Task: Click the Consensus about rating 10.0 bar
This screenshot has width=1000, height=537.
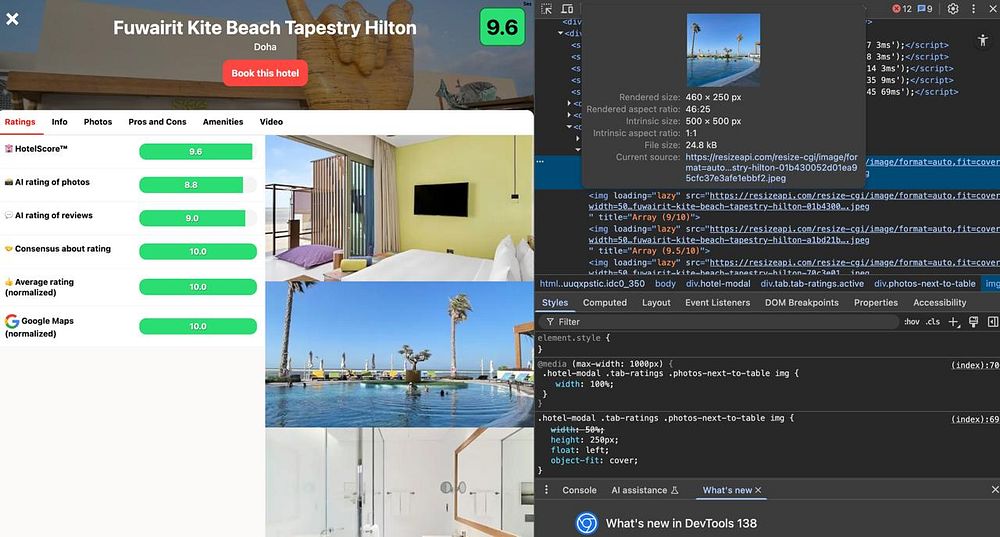Action: coord(198,251)
